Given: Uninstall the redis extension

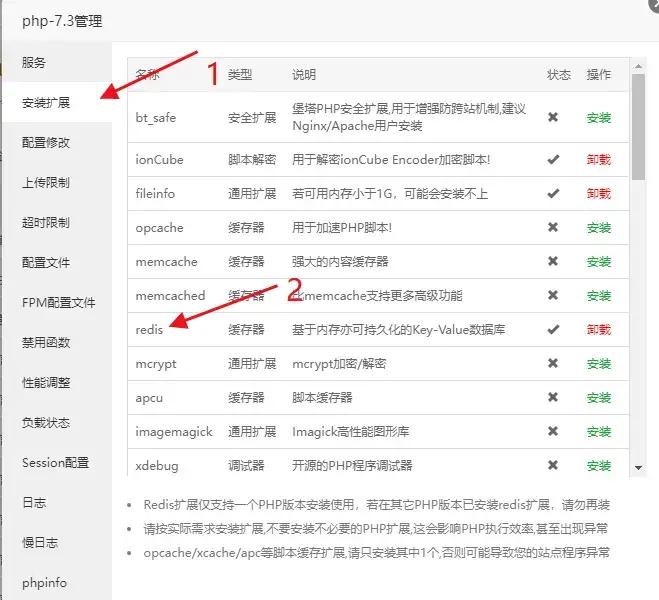Looking at the screenshot, I should tap(598, 330).
